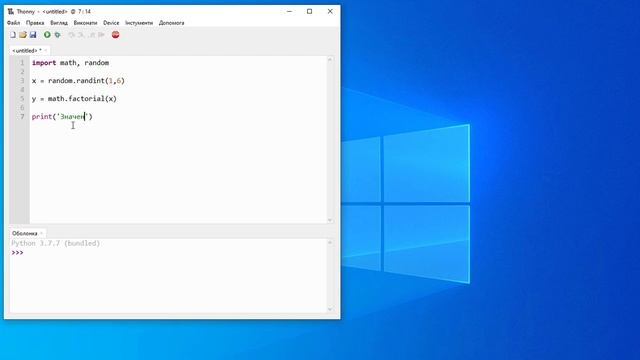Save the script with the floppy icon
This screenshot has width=640, height=360.
(33, 35)
